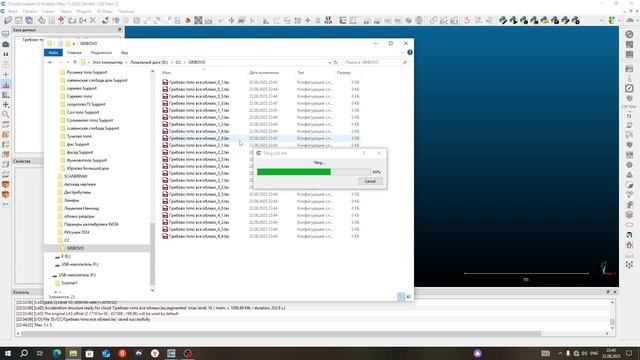640x360 pixels.
Task: Refresh the GRIBOVO folder view
Action: (x=336, y=62)
